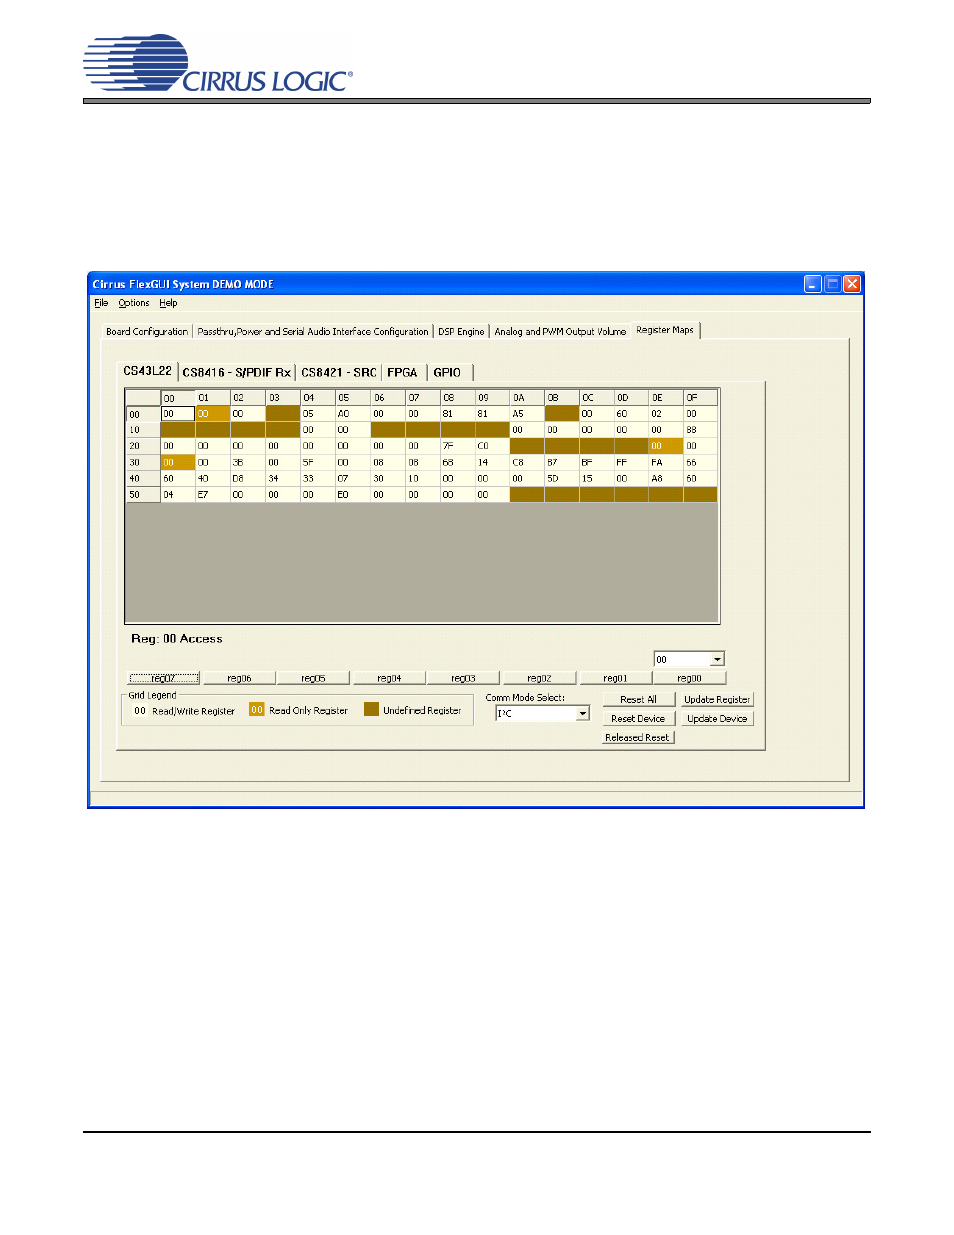
Task: Open the File menu
Action: tap(101, 303)
